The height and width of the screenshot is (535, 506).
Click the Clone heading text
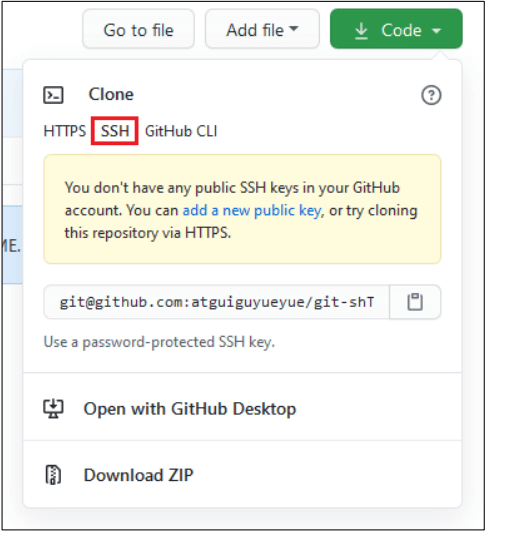[x=111, y=95]
